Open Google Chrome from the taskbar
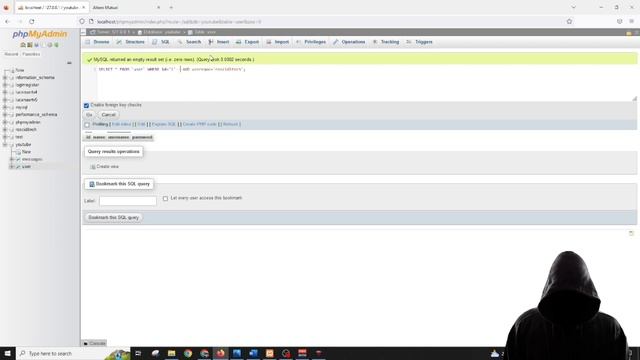 pos(188,353)
